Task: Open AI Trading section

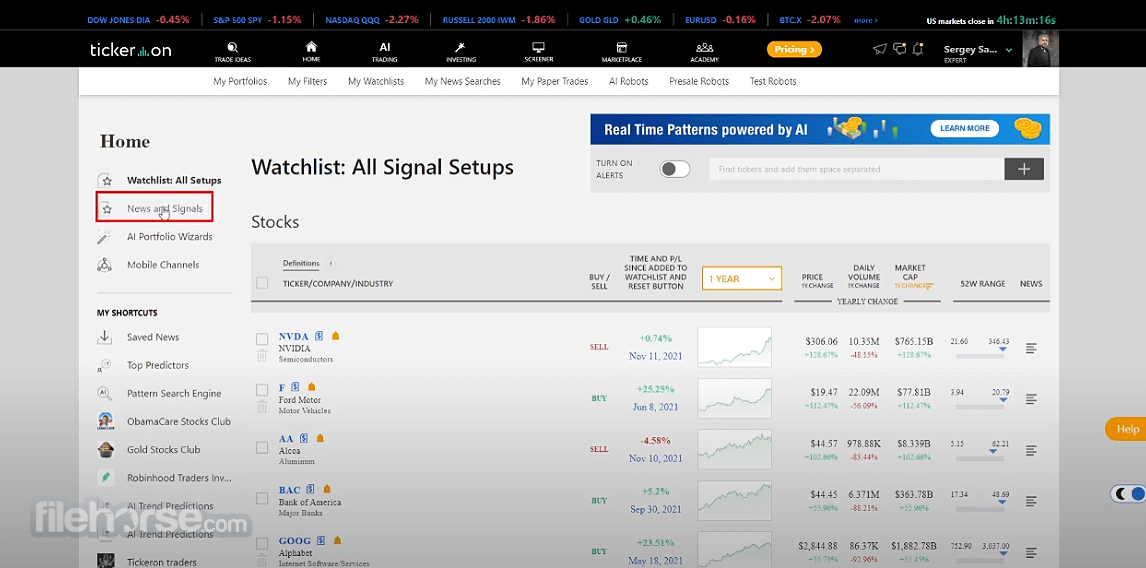Action: (x=384, y=51)
